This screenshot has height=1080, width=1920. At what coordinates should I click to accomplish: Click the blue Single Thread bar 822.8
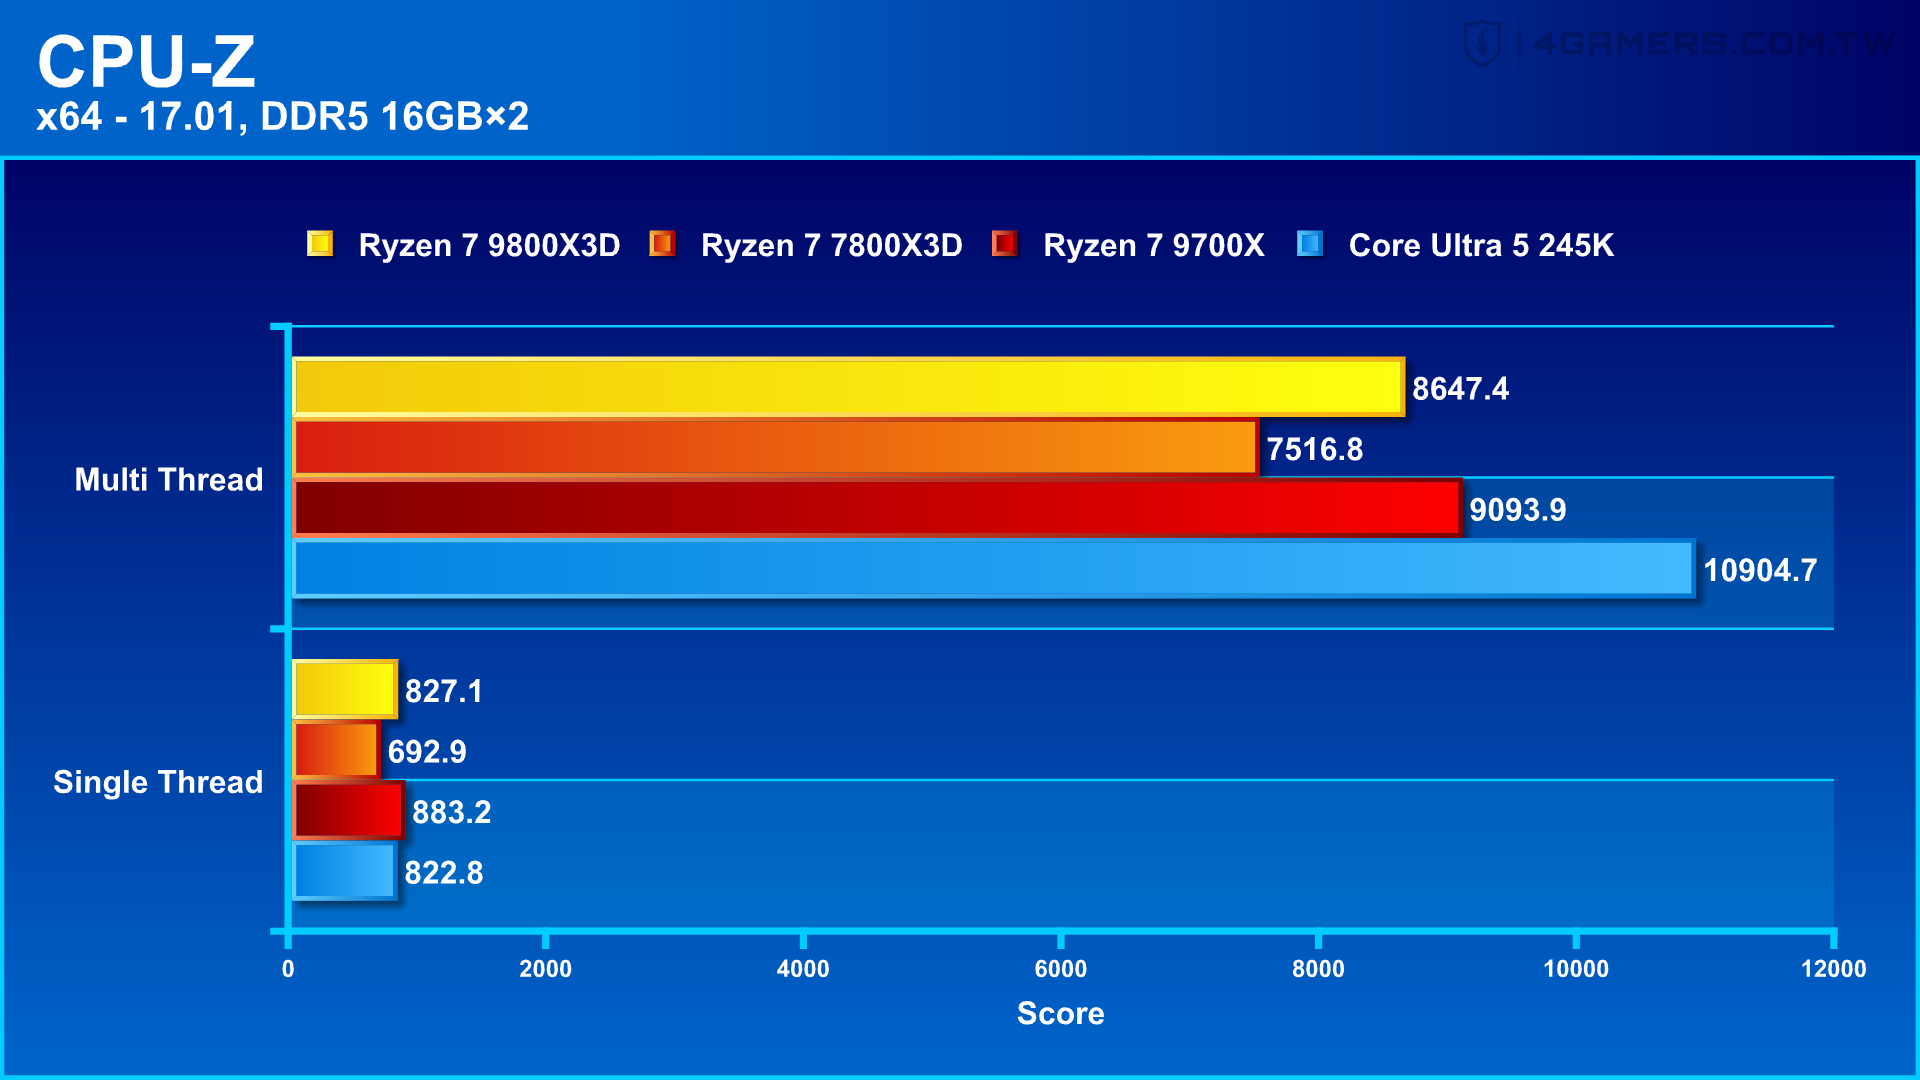[345, 871]
